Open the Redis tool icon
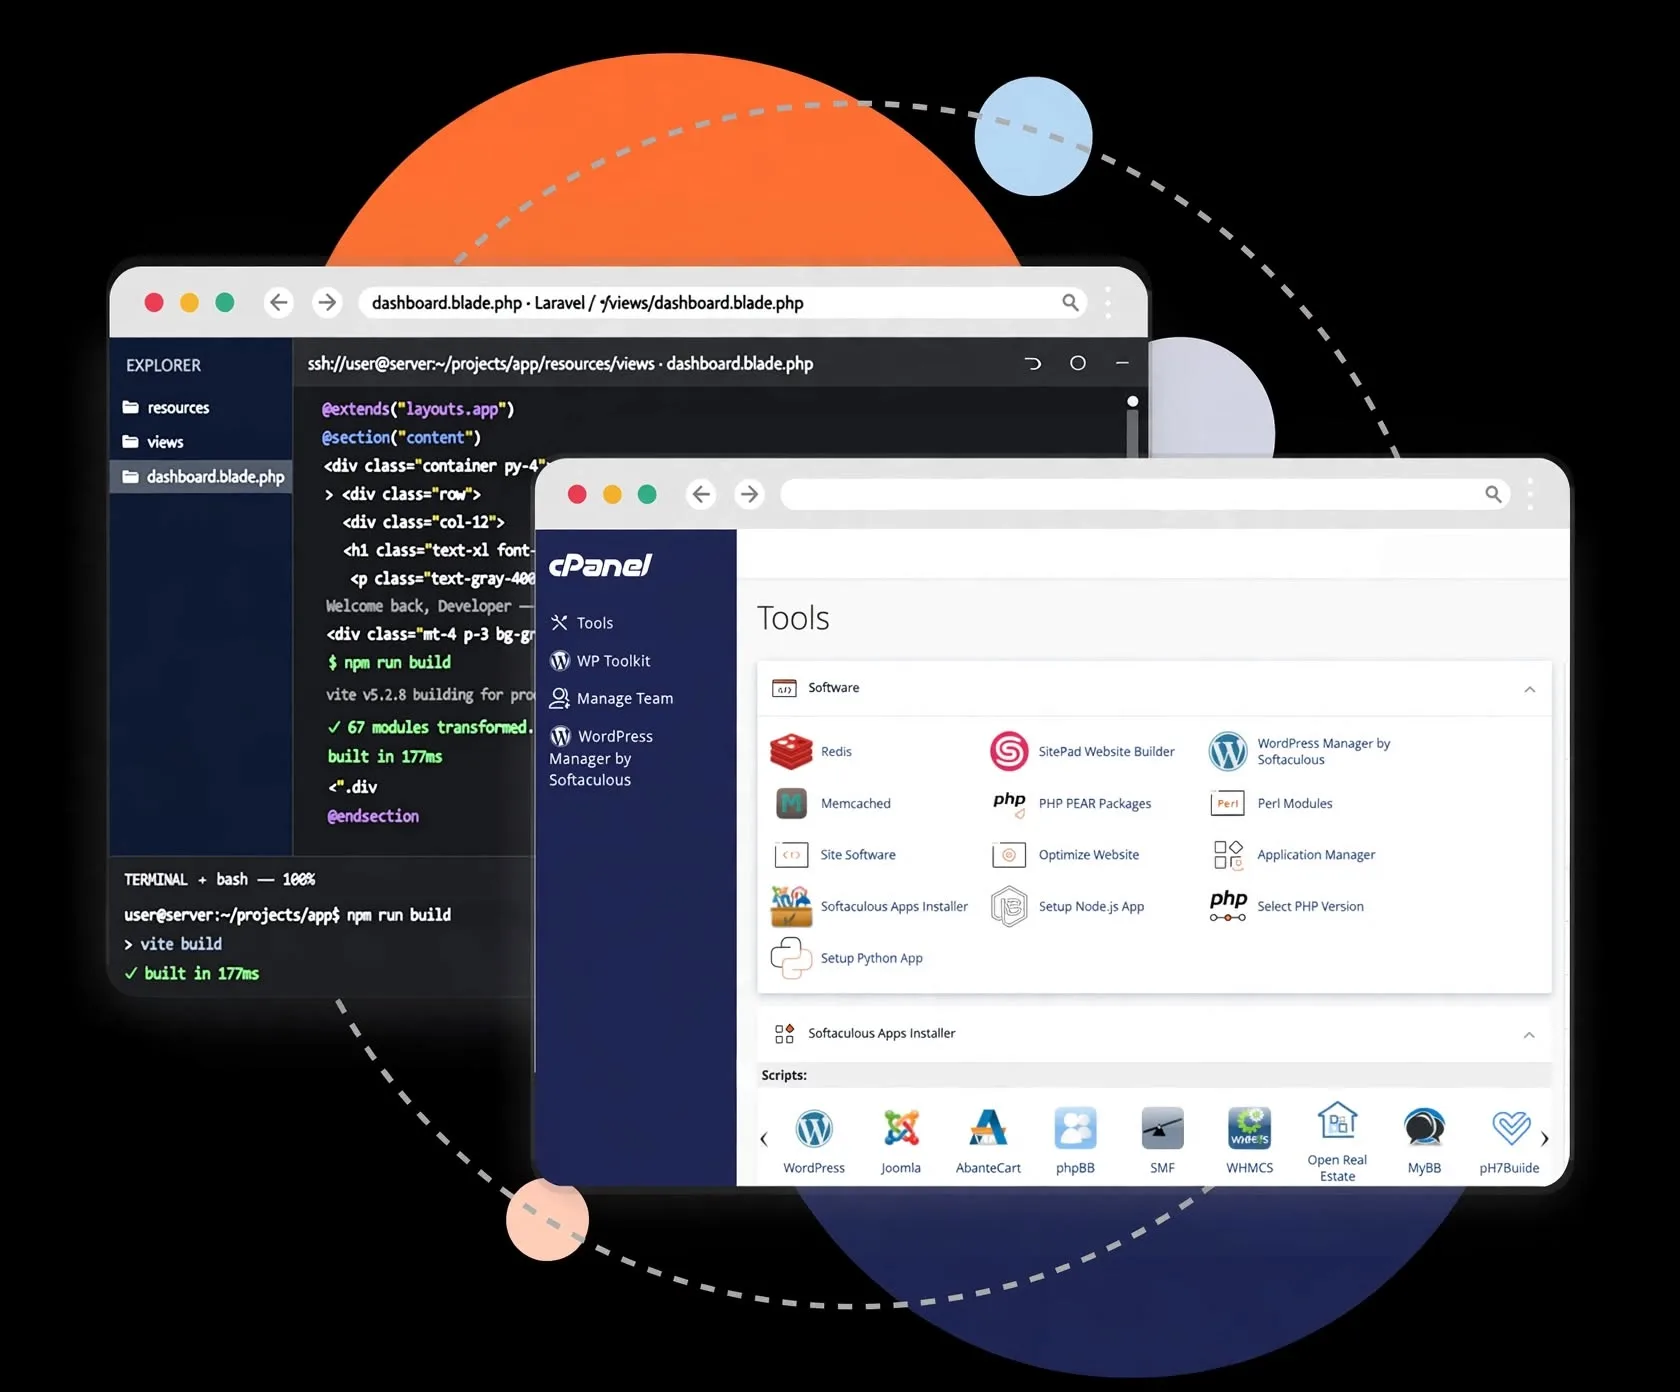Image resolution: width=1680 pixels, height=1392 pixels. click(x=791, y=751)
